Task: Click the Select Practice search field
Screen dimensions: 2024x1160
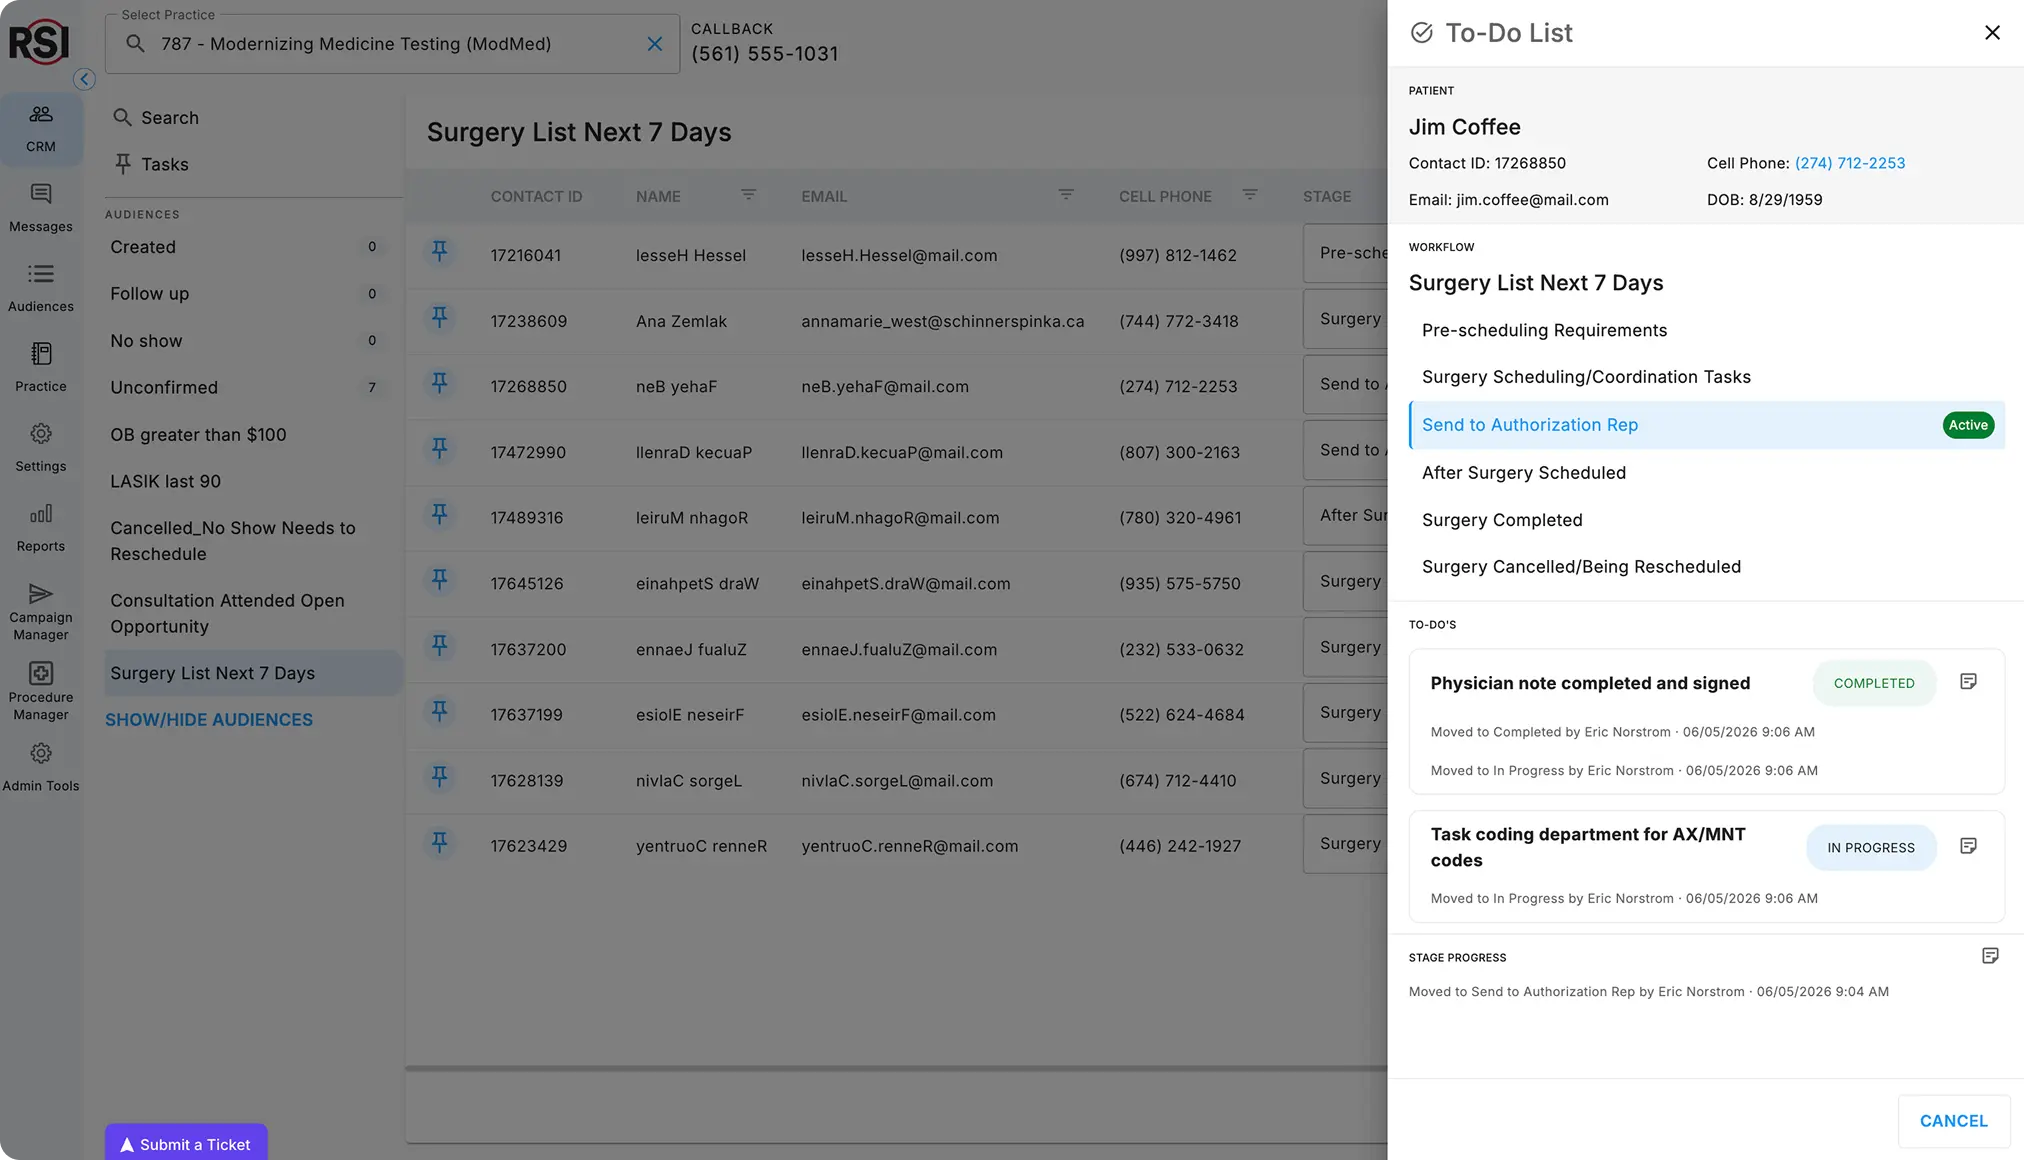Action: 392,44
